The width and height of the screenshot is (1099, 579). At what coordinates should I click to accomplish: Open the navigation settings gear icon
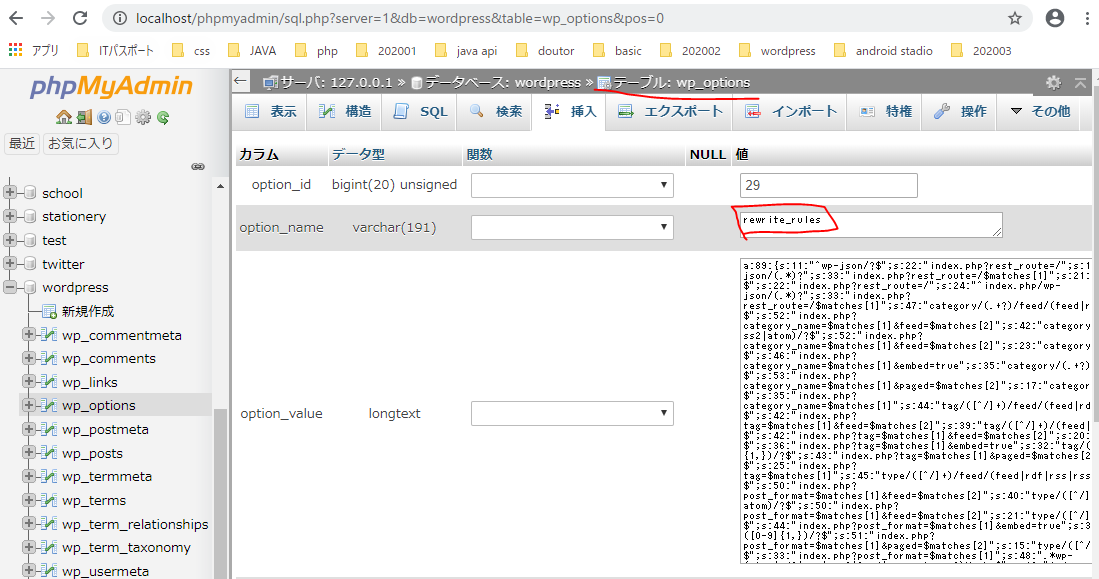coord(143,117)
